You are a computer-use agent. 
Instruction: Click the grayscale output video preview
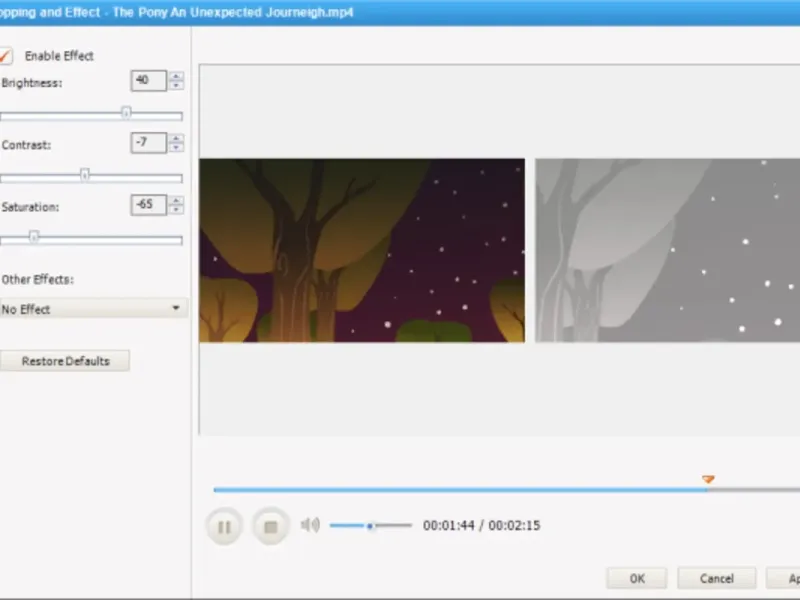(667, 251)
